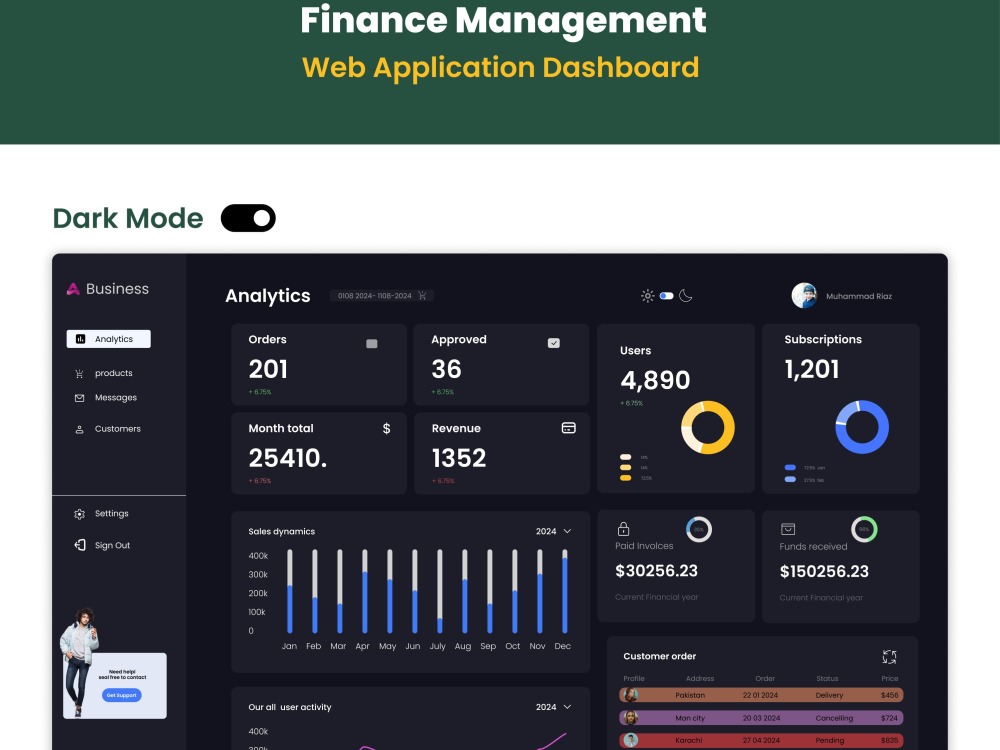Image resolution: width=1000 pixels, height=750 pixels.
Task: Choose Sign Out in the sidebar
Action: click(x=103, y=545)
